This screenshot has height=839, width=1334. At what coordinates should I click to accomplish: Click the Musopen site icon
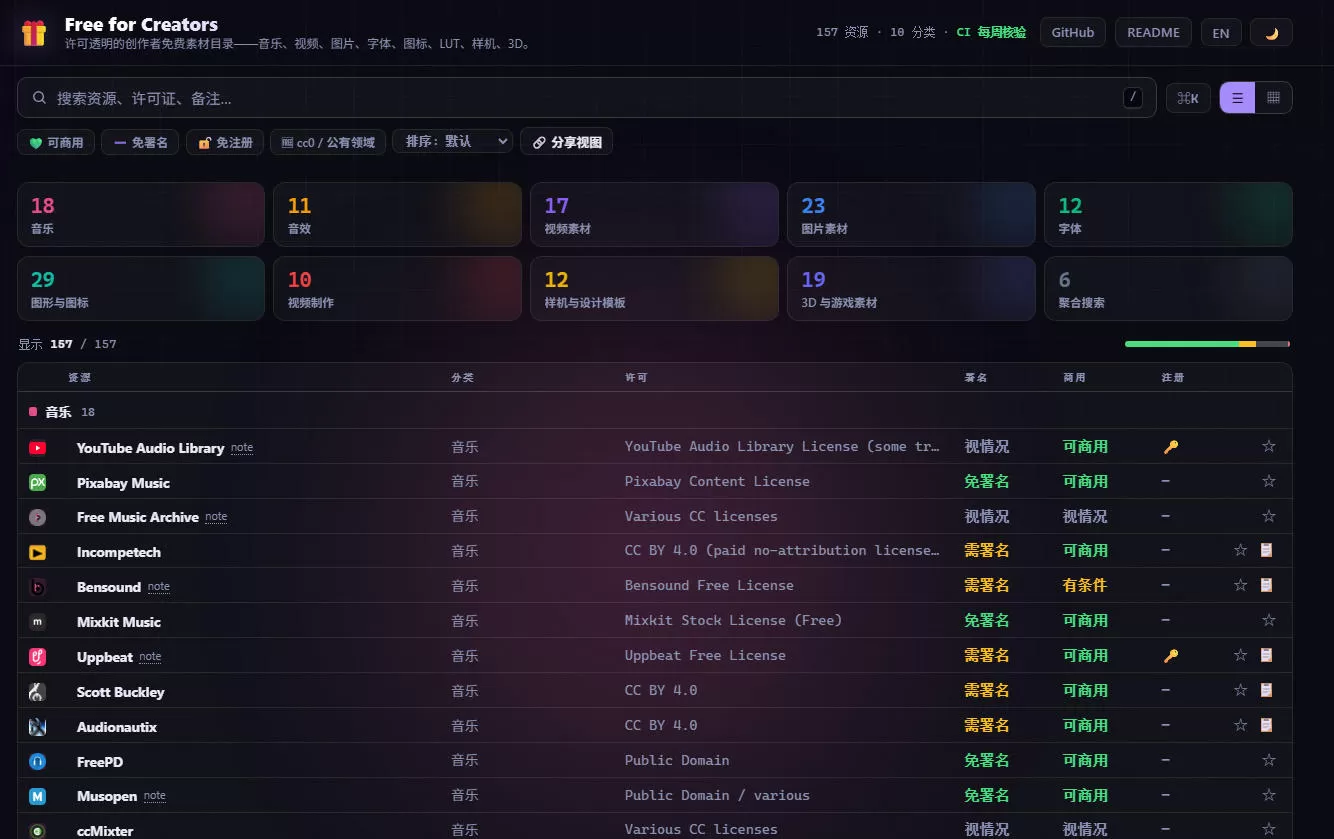[x=38, y=796]
